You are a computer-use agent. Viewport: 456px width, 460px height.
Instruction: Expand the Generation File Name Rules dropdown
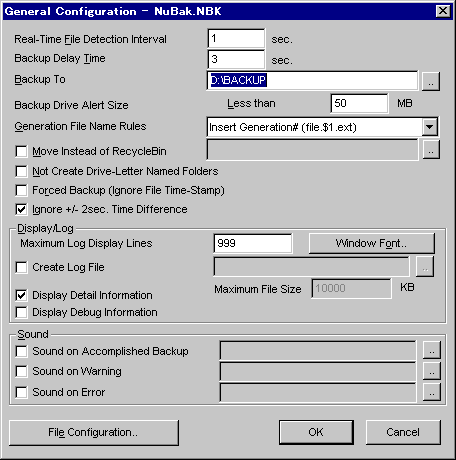point(429,127)
